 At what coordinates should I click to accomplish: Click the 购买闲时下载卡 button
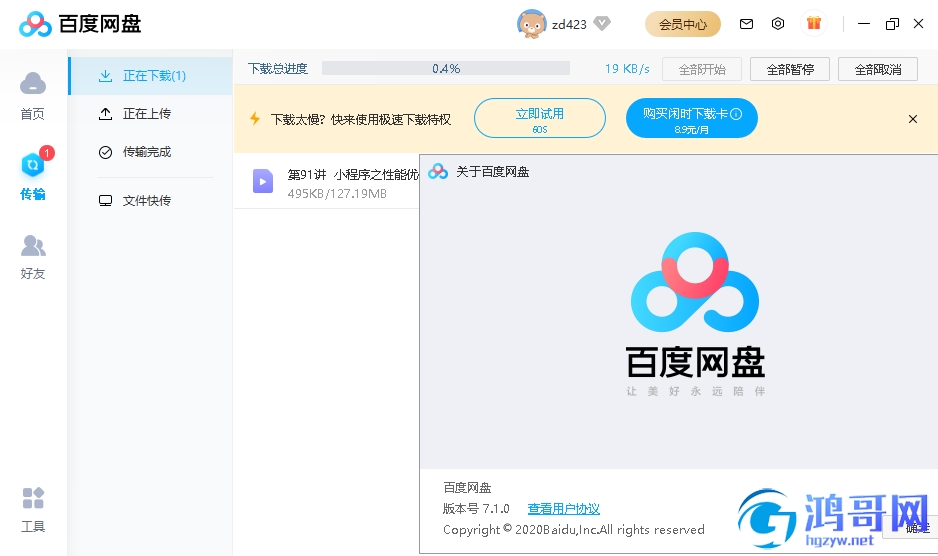692,118
